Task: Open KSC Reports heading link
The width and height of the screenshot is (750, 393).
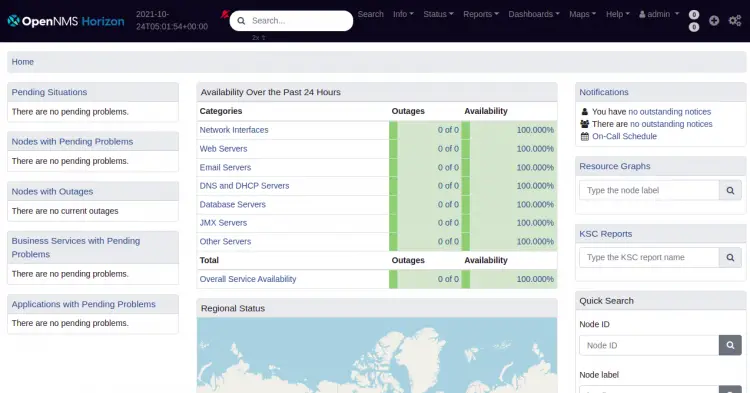Action: [x=606, y=234]
